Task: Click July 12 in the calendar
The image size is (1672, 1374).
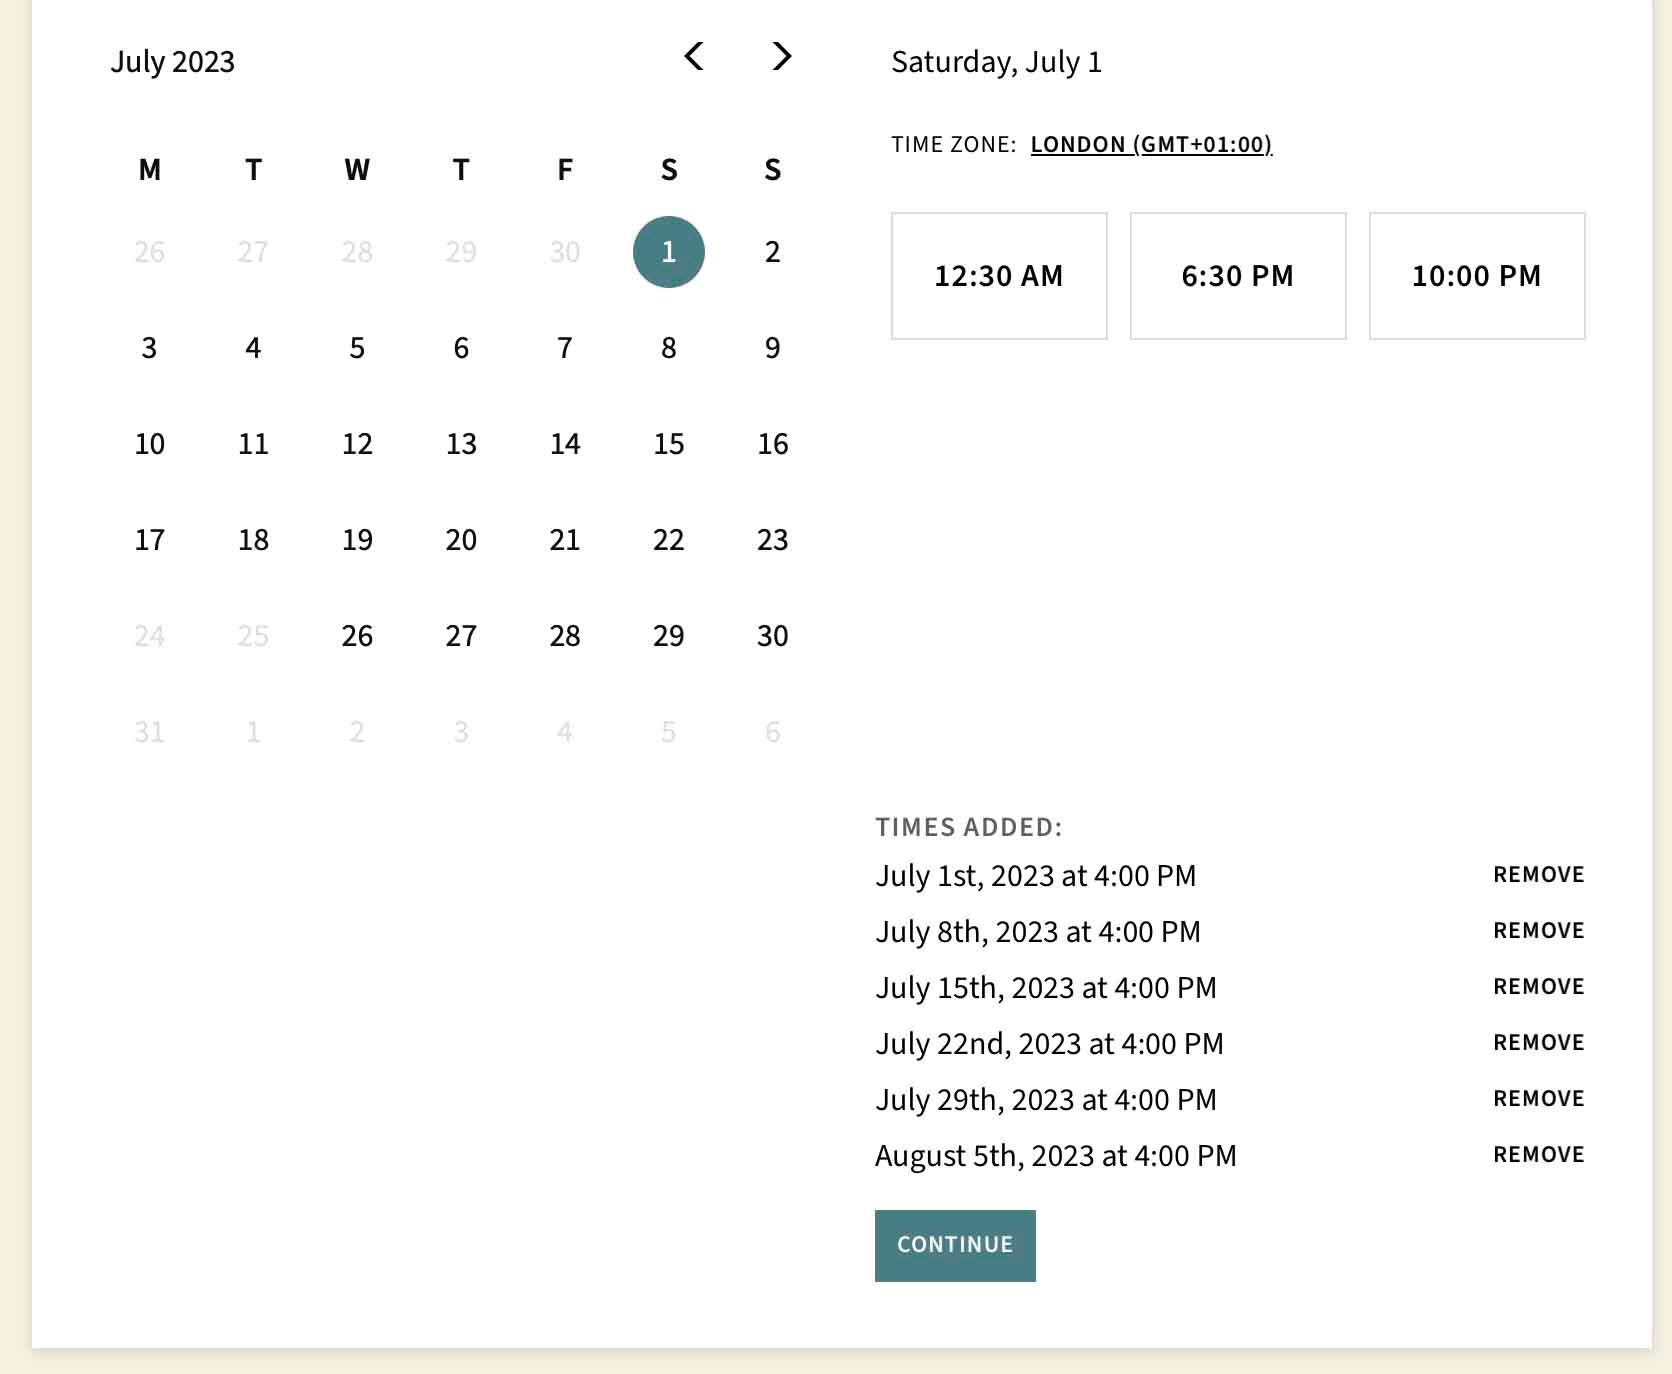Action: [x=357, y=444]
